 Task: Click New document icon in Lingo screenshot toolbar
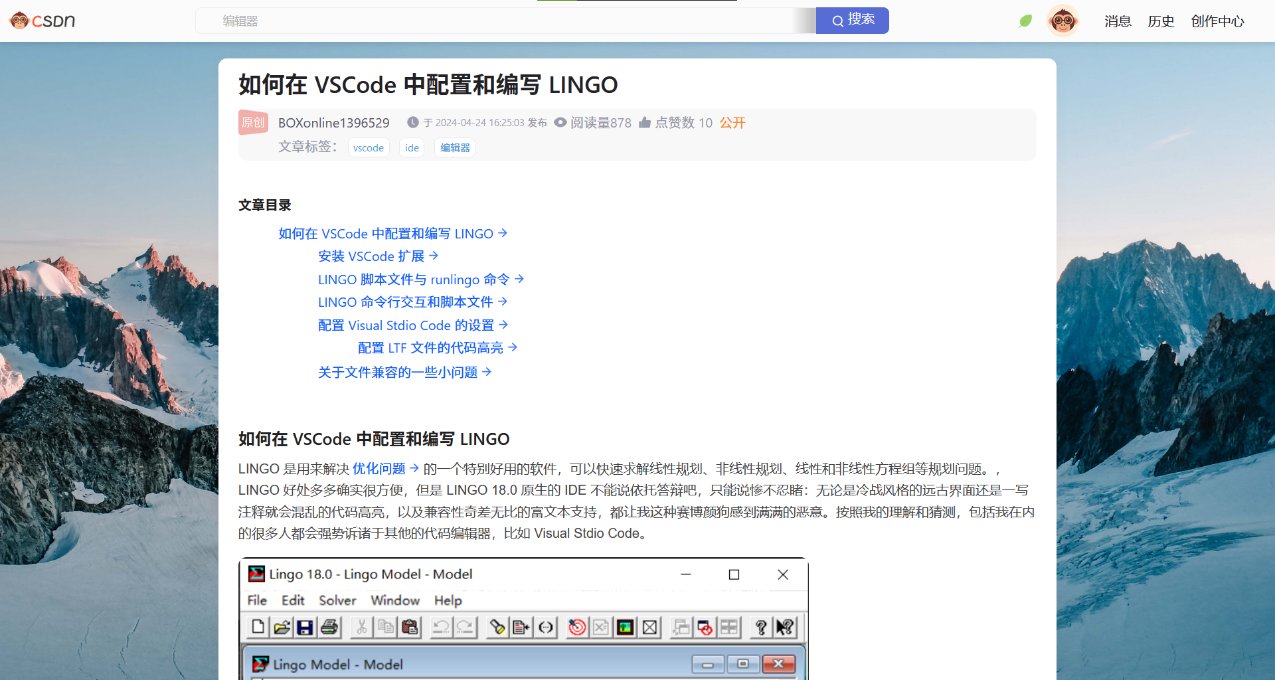tap(258, 628)
